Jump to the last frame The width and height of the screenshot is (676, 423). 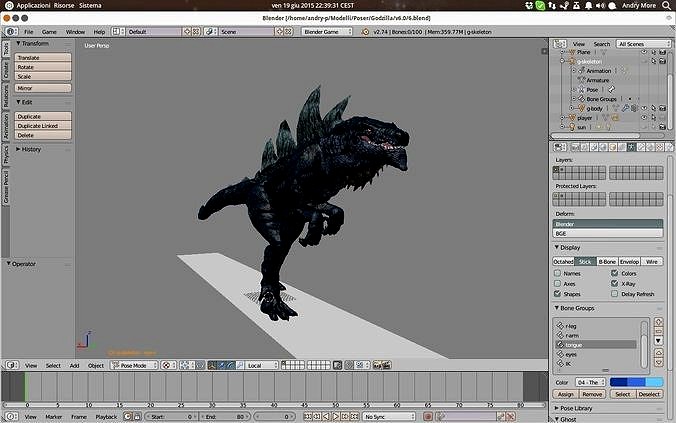(354, 417)
